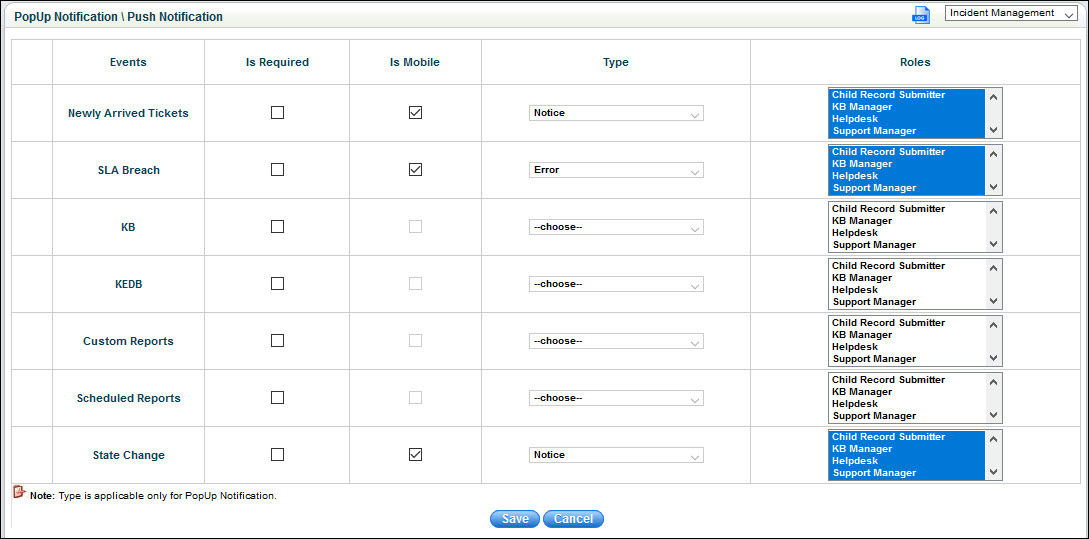This screenshot has width=1089, height=539.
Task: Untick Is Mobile for Newly Arrived Tickets
Action: coord(415,113)
